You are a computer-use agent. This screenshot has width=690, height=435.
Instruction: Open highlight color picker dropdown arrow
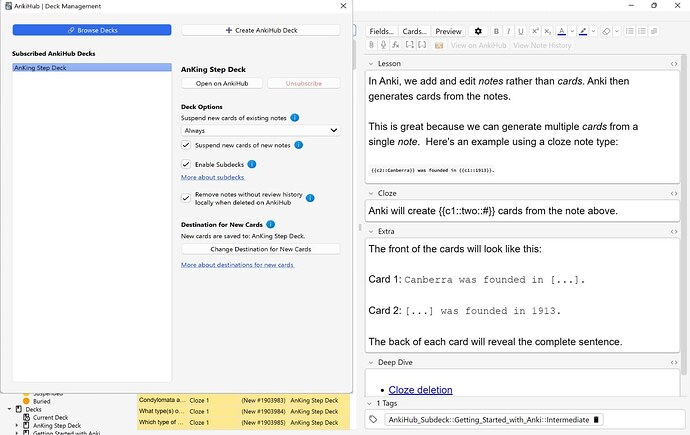pos(593,31)
